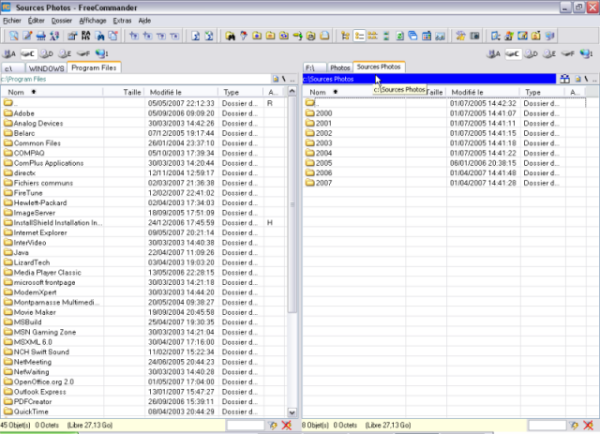This screenshot has width=600, height=434.
Task: Switch to the F:\ tab in right panel
Action: point(314,68)
